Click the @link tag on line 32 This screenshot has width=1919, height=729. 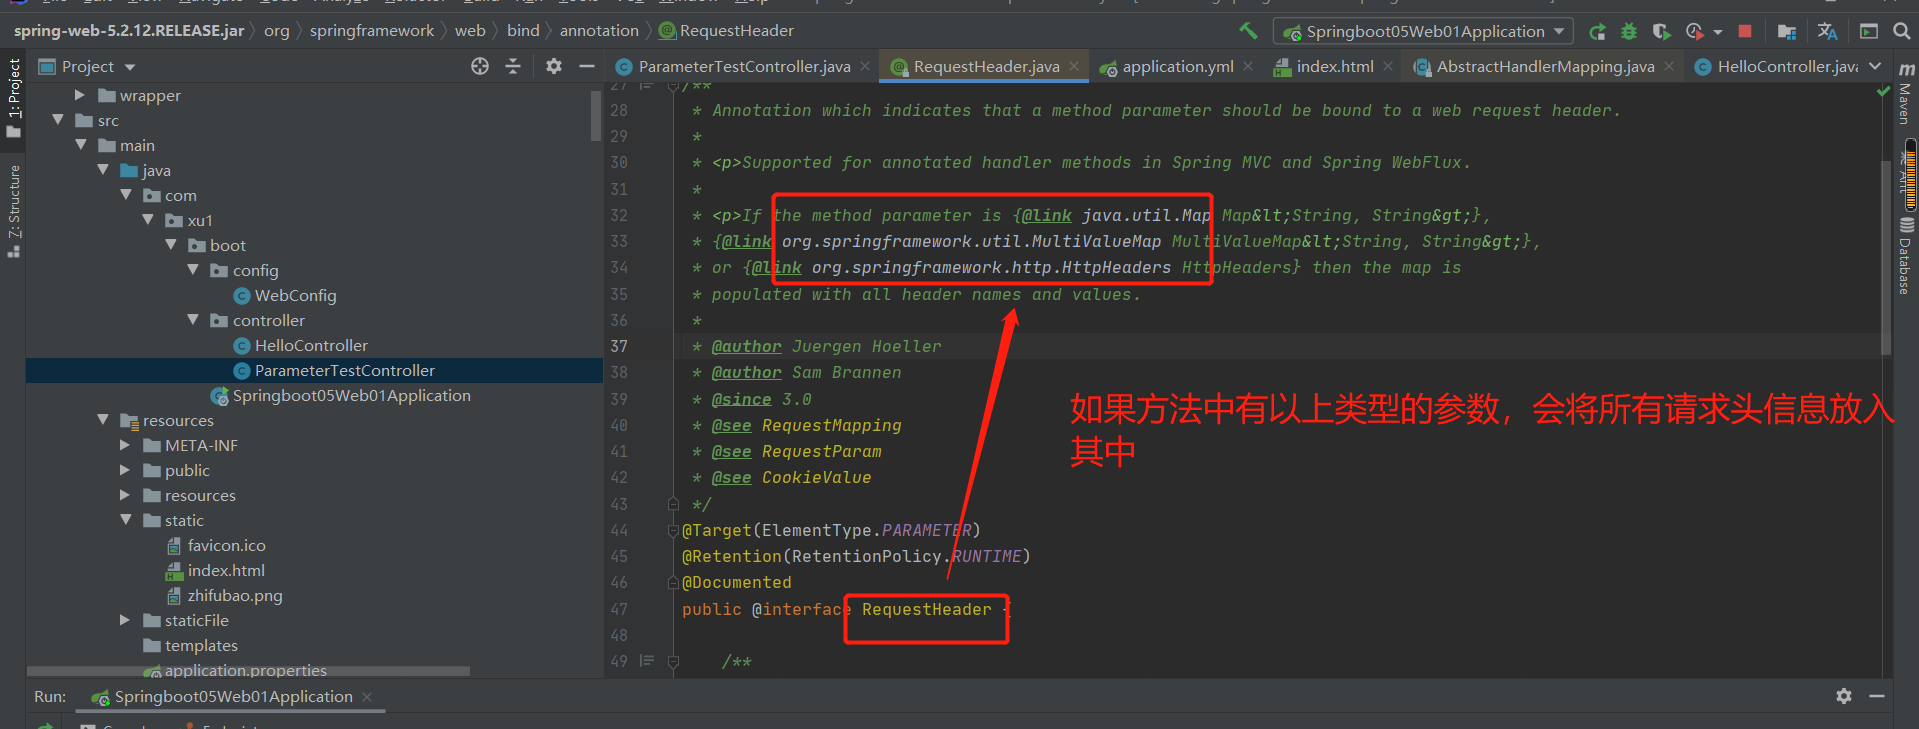click(1046, 216)
